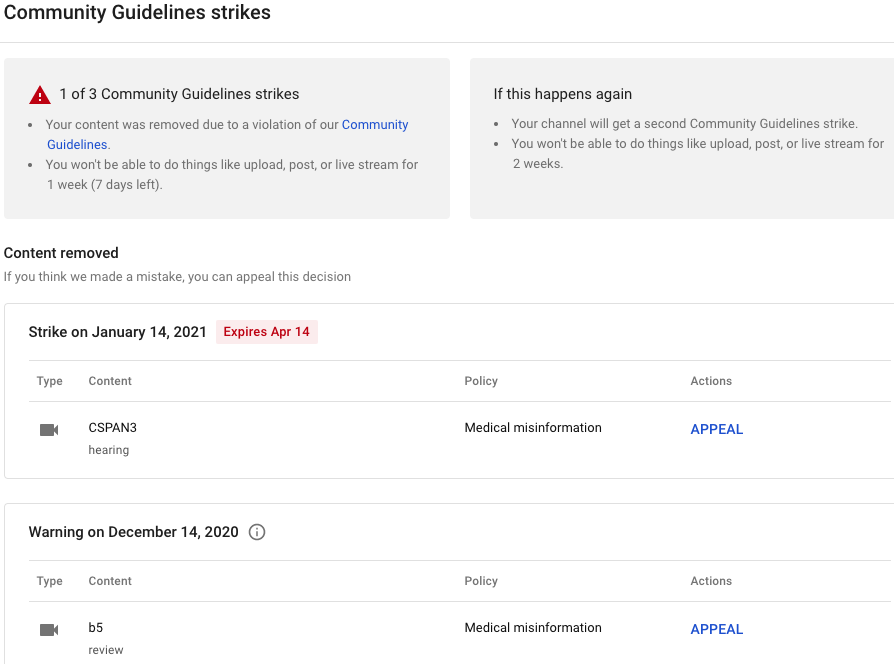This screenshot has width=894, height=664.
Task: Click Medical misinformation policy for b5
Action: (x=533, y=628)
